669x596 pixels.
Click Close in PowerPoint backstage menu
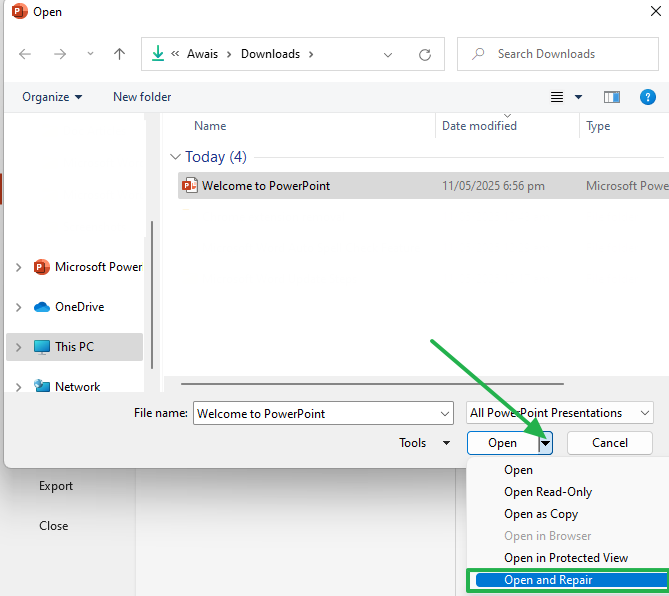[x=53, y=526]
